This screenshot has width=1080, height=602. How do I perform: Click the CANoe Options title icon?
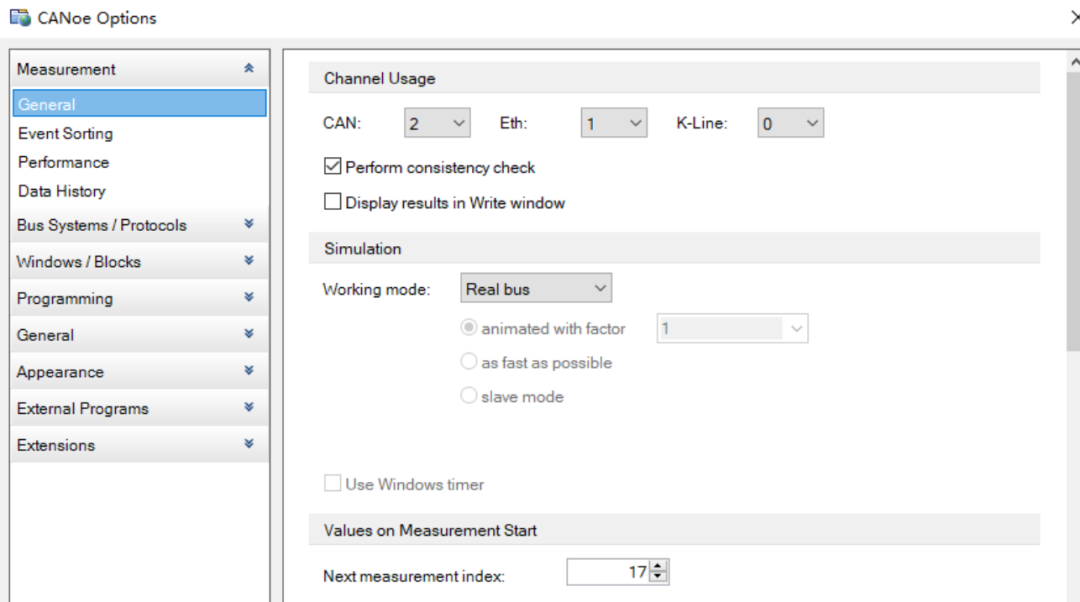click(20, 17)
